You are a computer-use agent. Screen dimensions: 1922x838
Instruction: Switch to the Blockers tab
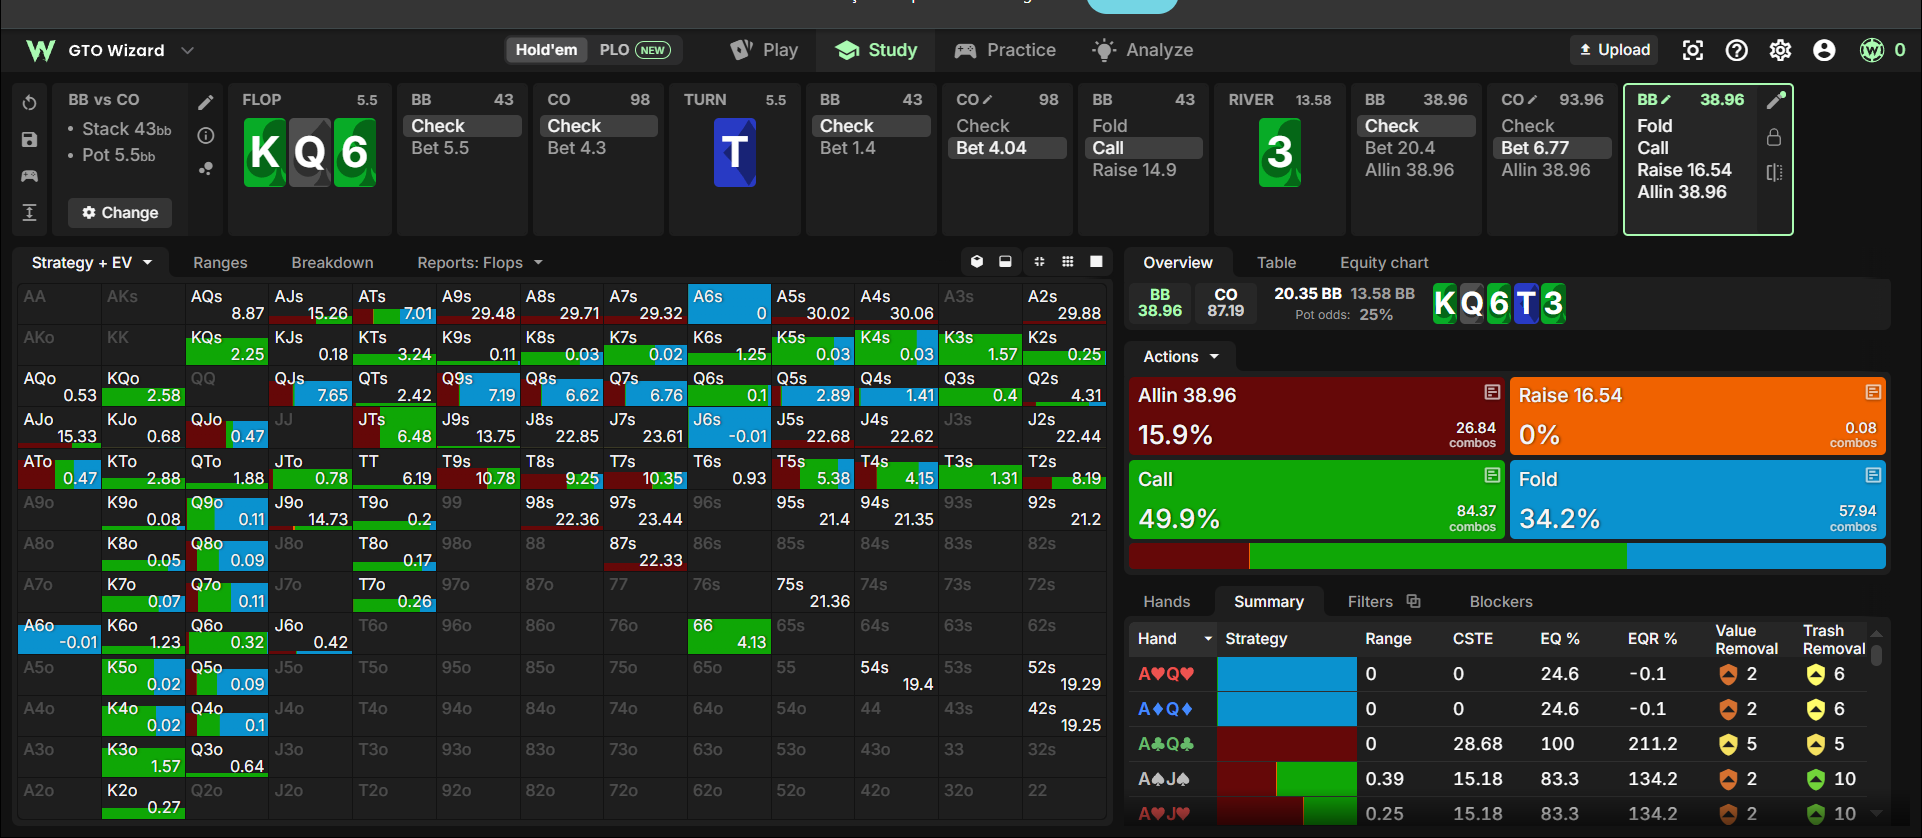tap(1501, 602)
